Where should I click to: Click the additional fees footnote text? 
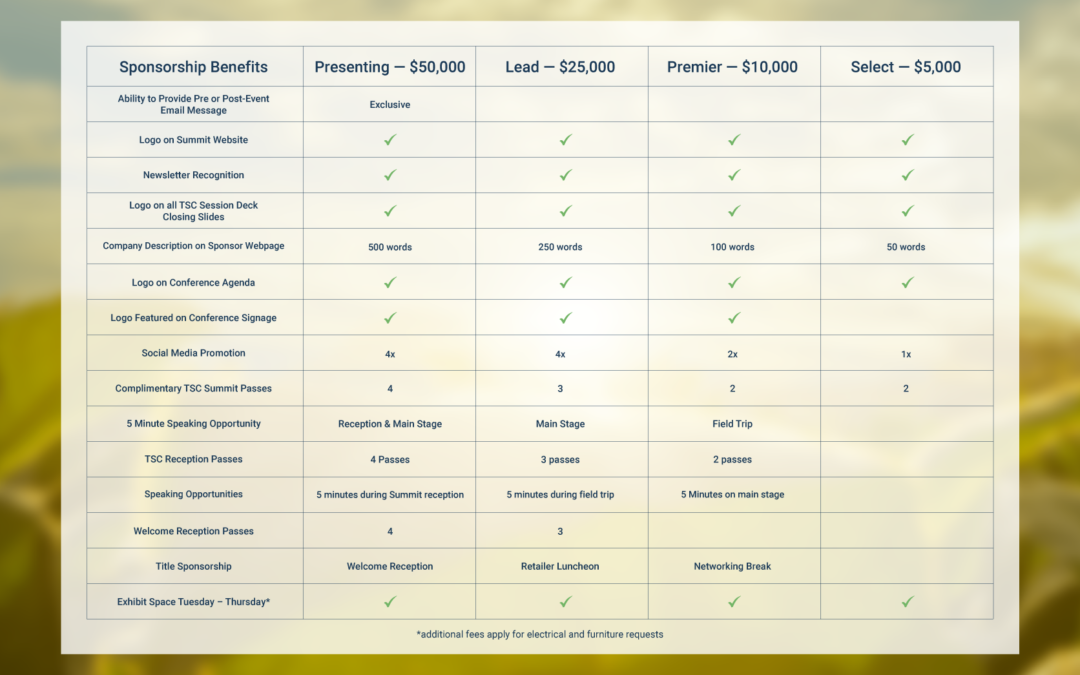click(540, 634)
